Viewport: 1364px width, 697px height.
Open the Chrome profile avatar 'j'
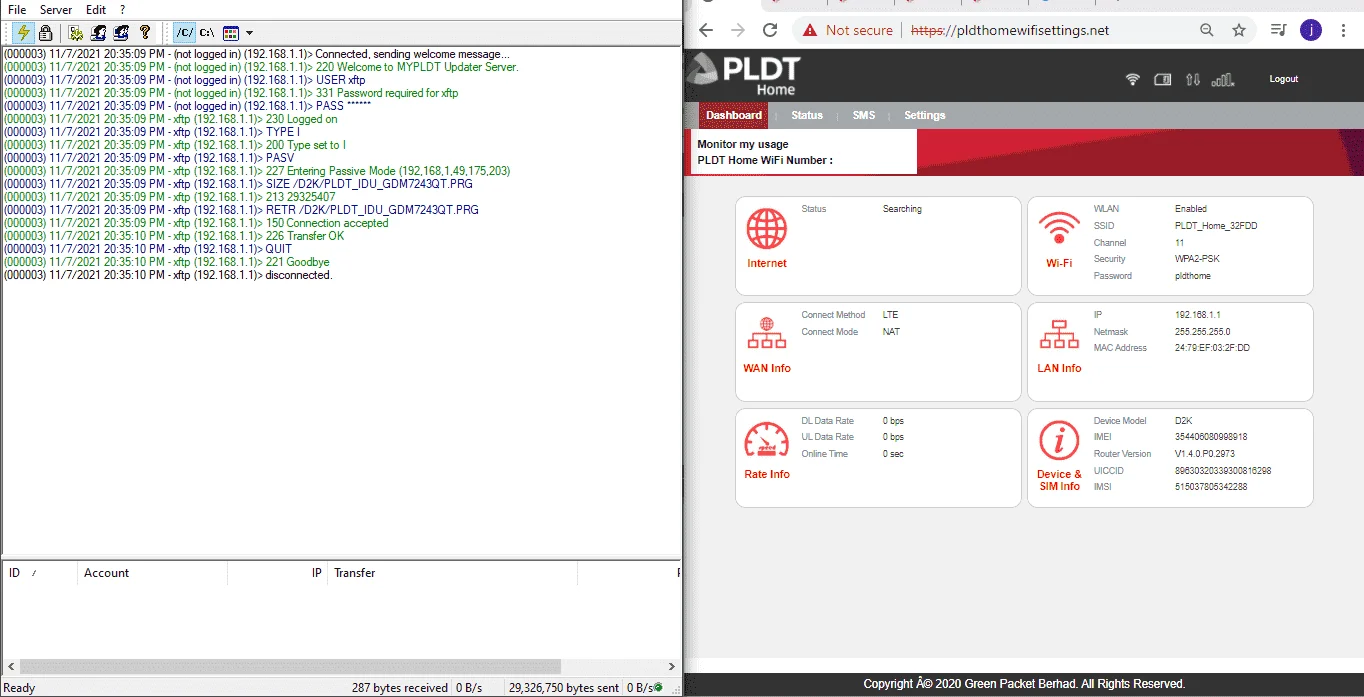pyautogui.click(x=1311, y=30)
